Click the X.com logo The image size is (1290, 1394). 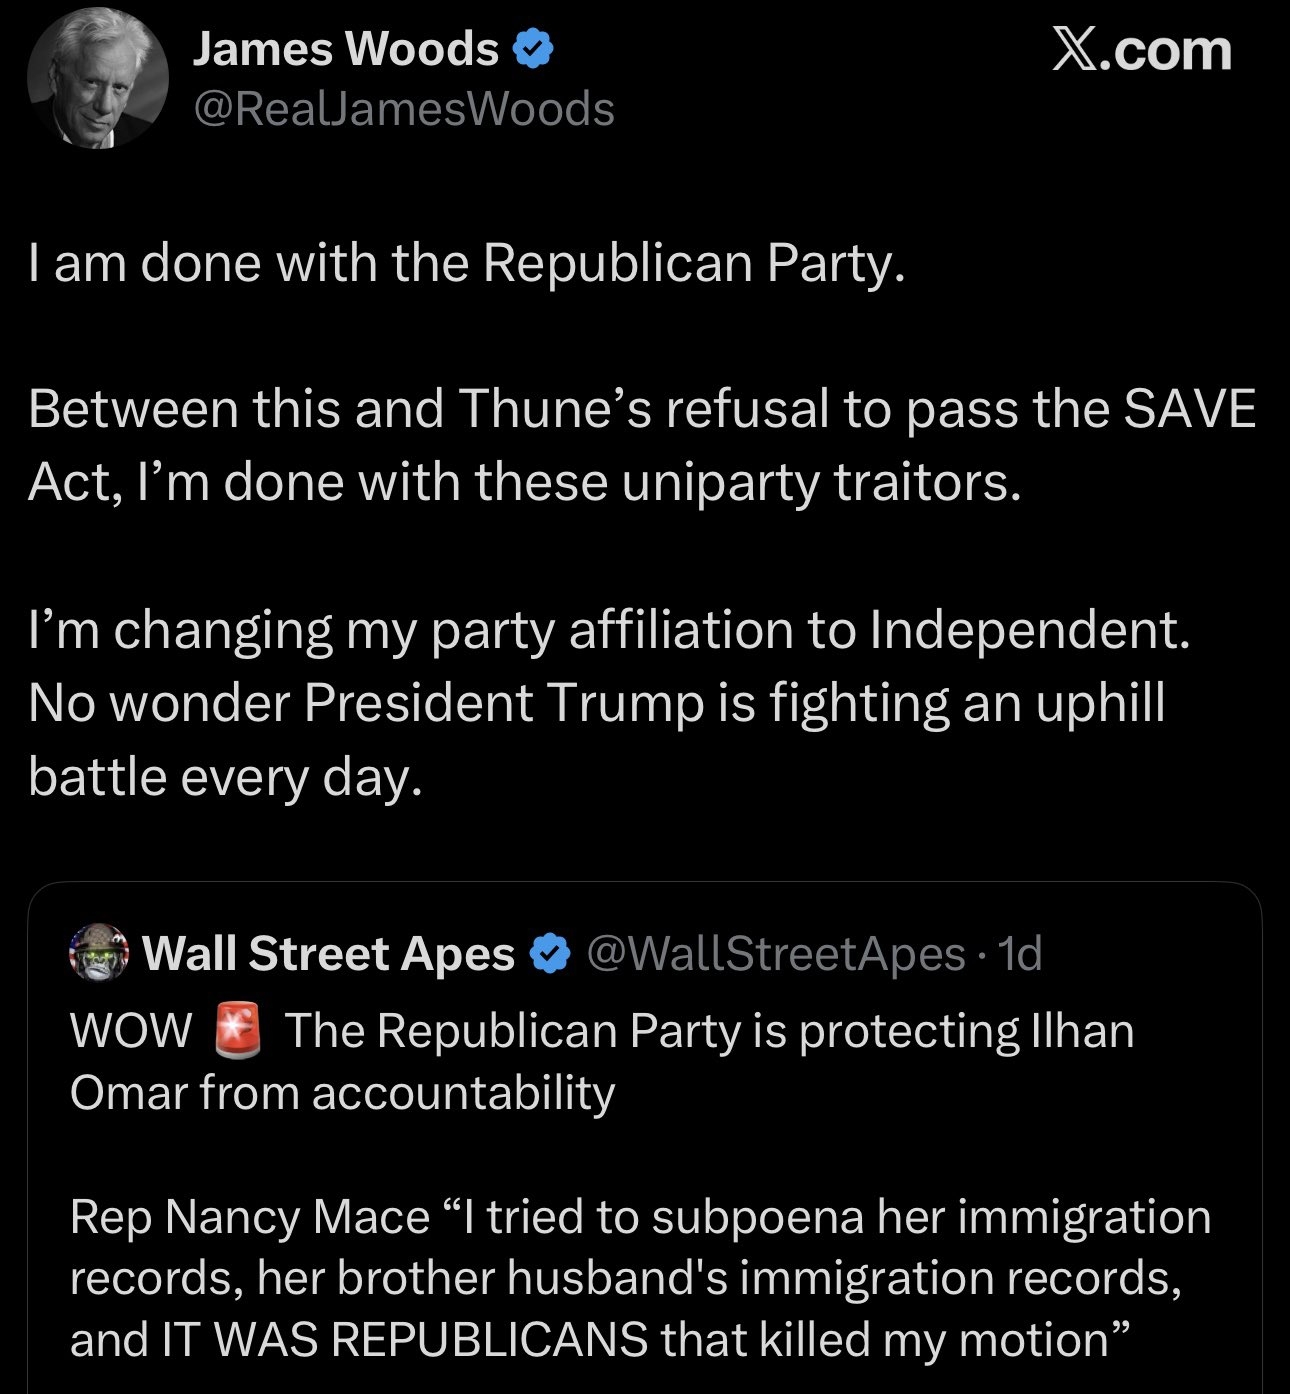[1142, 51]
